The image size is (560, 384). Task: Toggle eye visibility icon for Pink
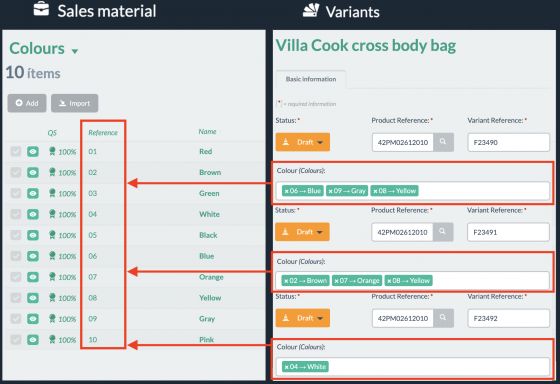33,339
